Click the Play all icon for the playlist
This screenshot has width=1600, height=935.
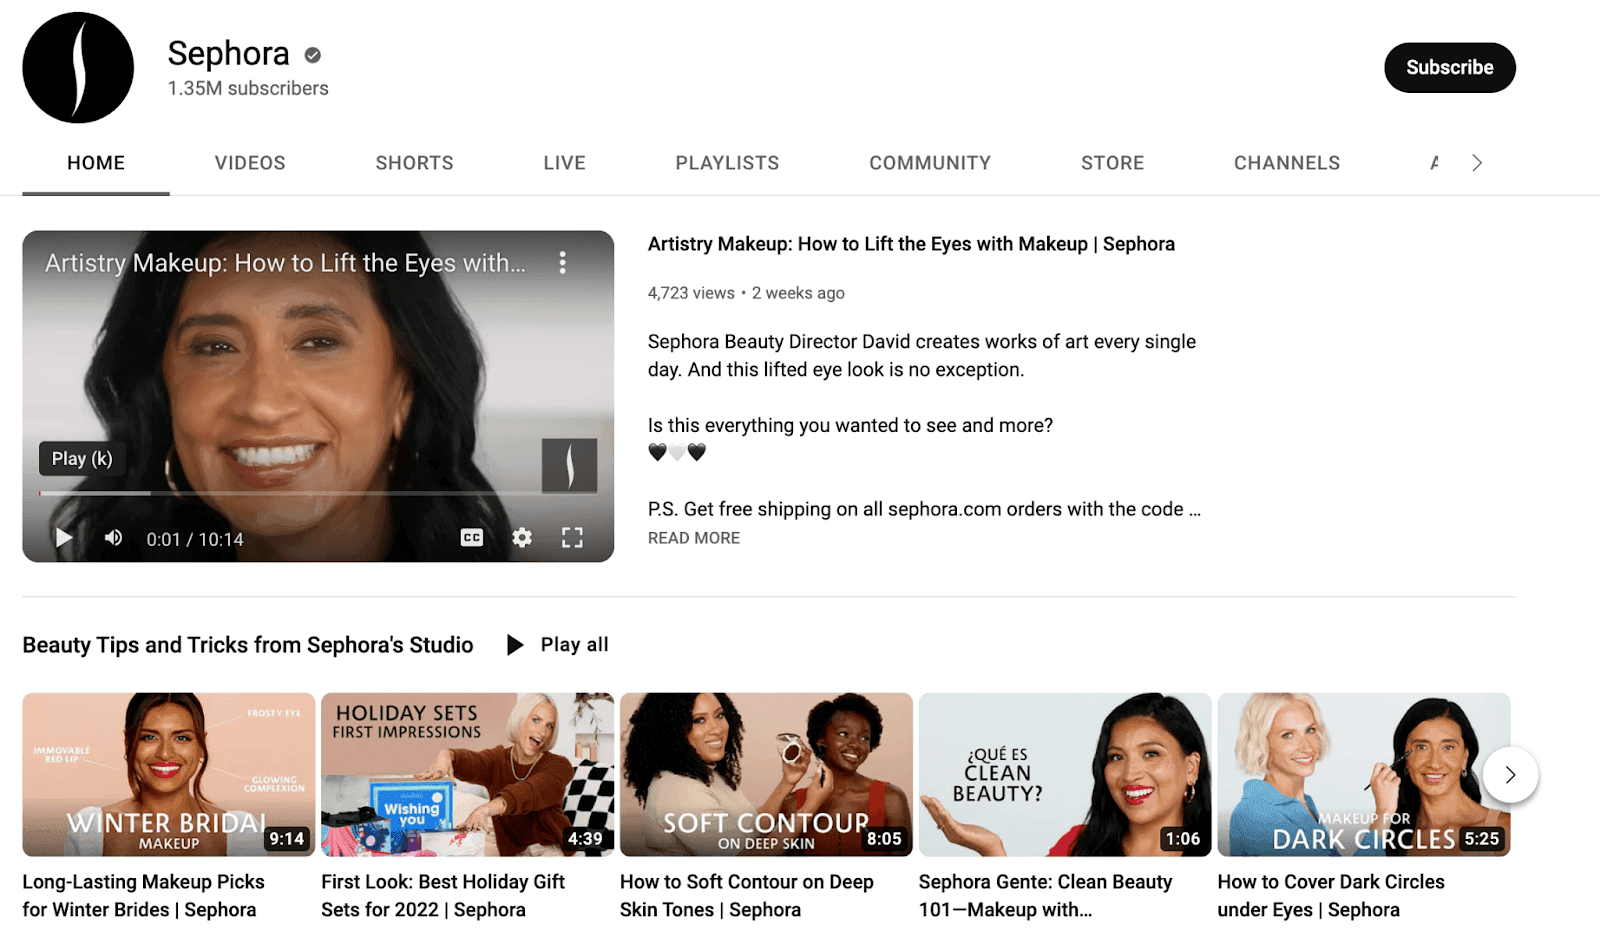pos(514,644)
